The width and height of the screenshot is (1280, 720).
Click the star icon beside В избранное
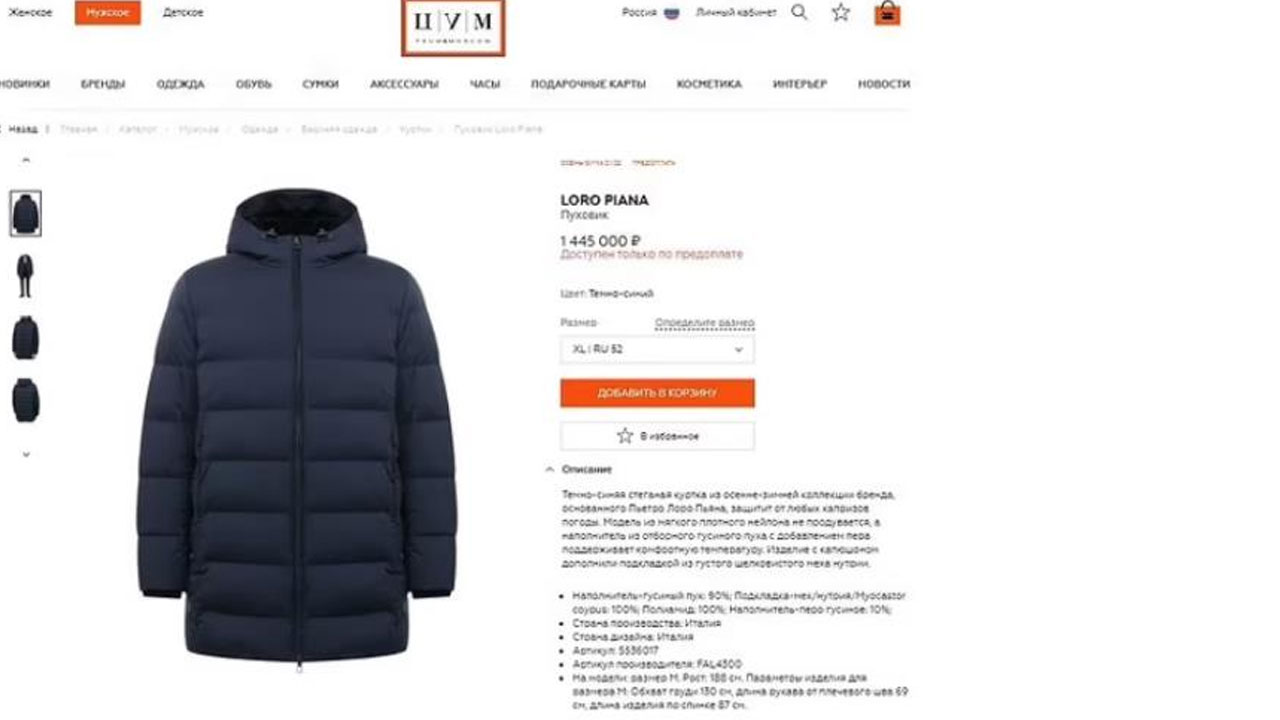pos(625,436)
